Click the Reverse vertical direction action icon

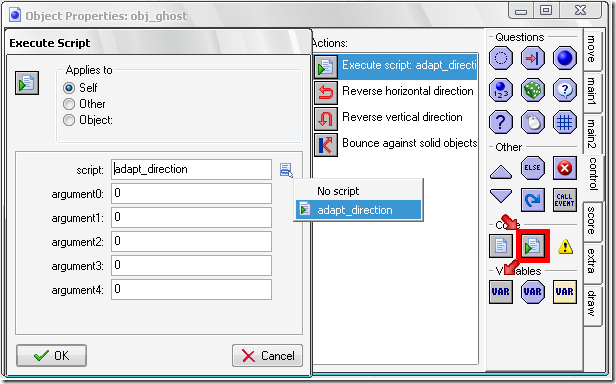point(326,119)
